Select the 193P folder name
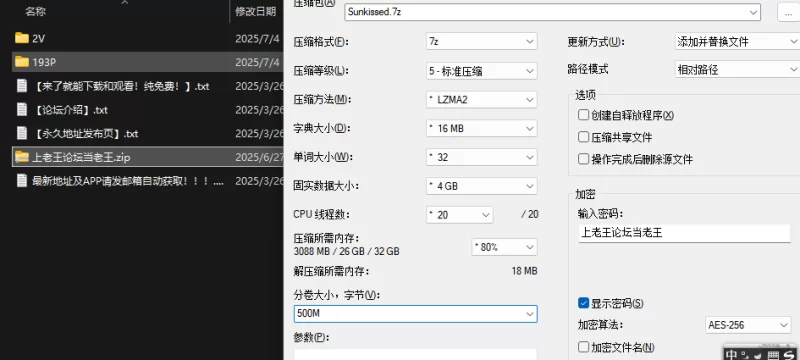The width and height of the screenshot is (800, 360). point(44,62)
